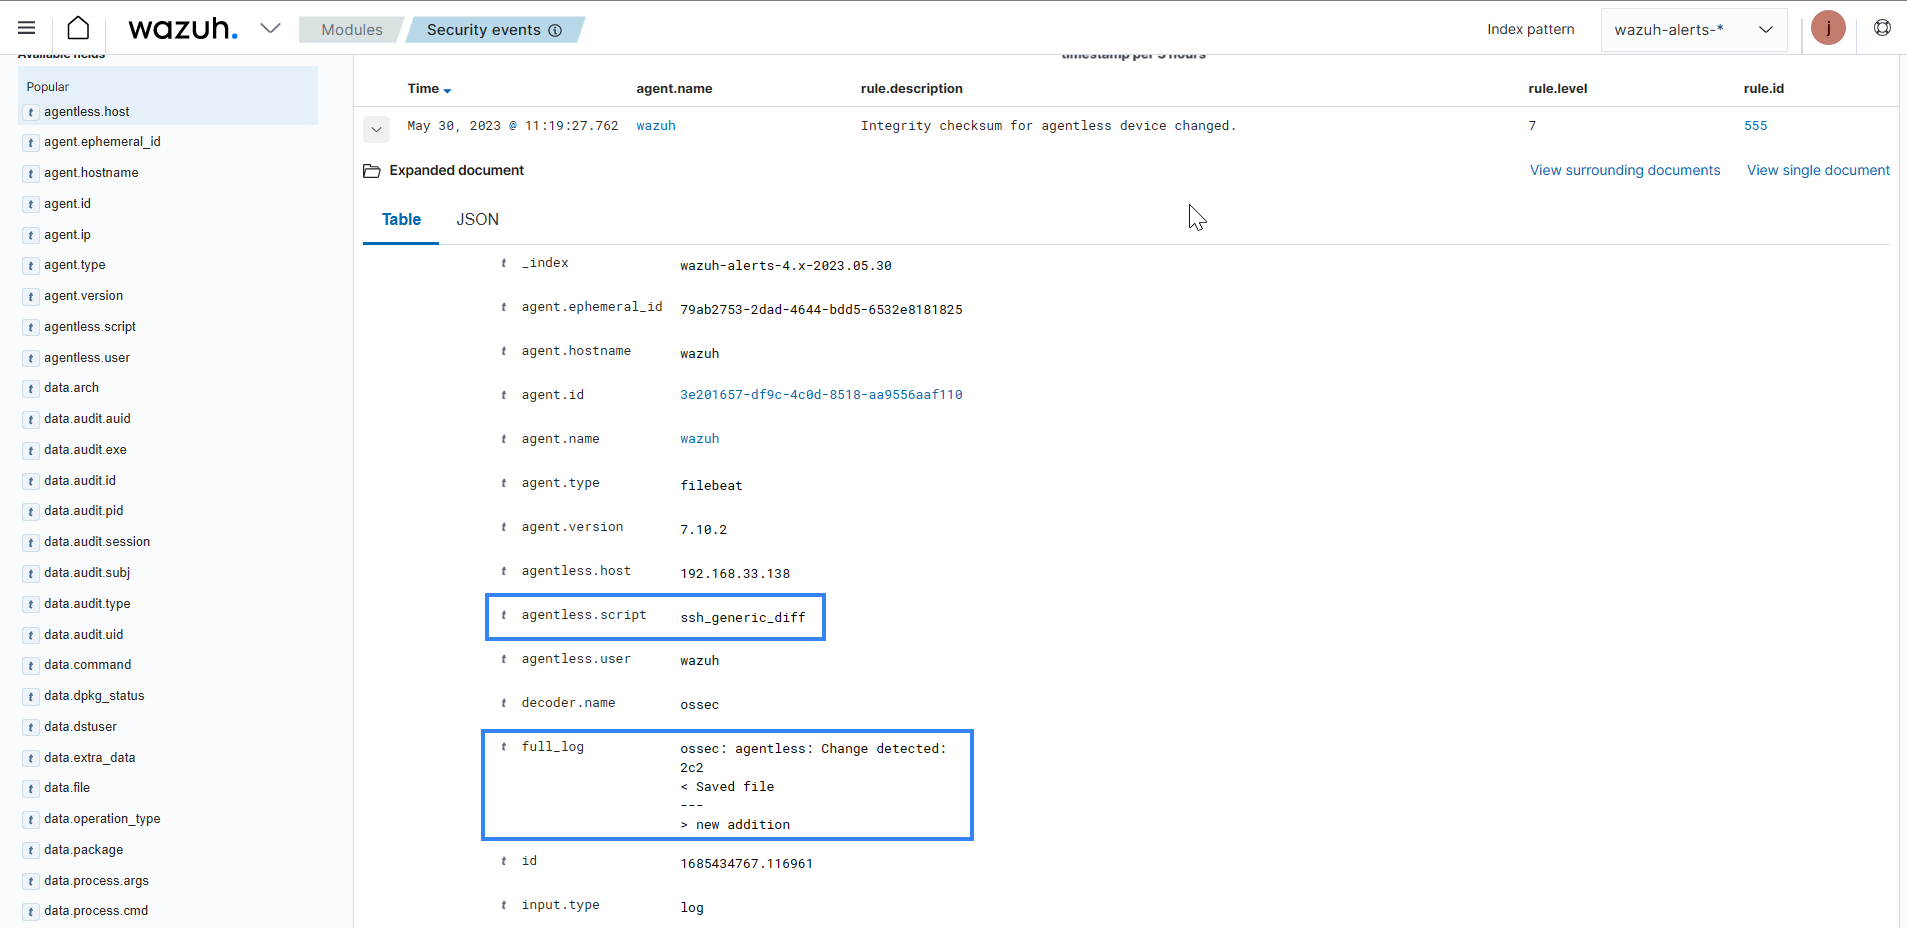This screenshot has height=928, width=1907.
Task: Click the type icon beside data.audit.pid
Action: (x=31, y=511)
